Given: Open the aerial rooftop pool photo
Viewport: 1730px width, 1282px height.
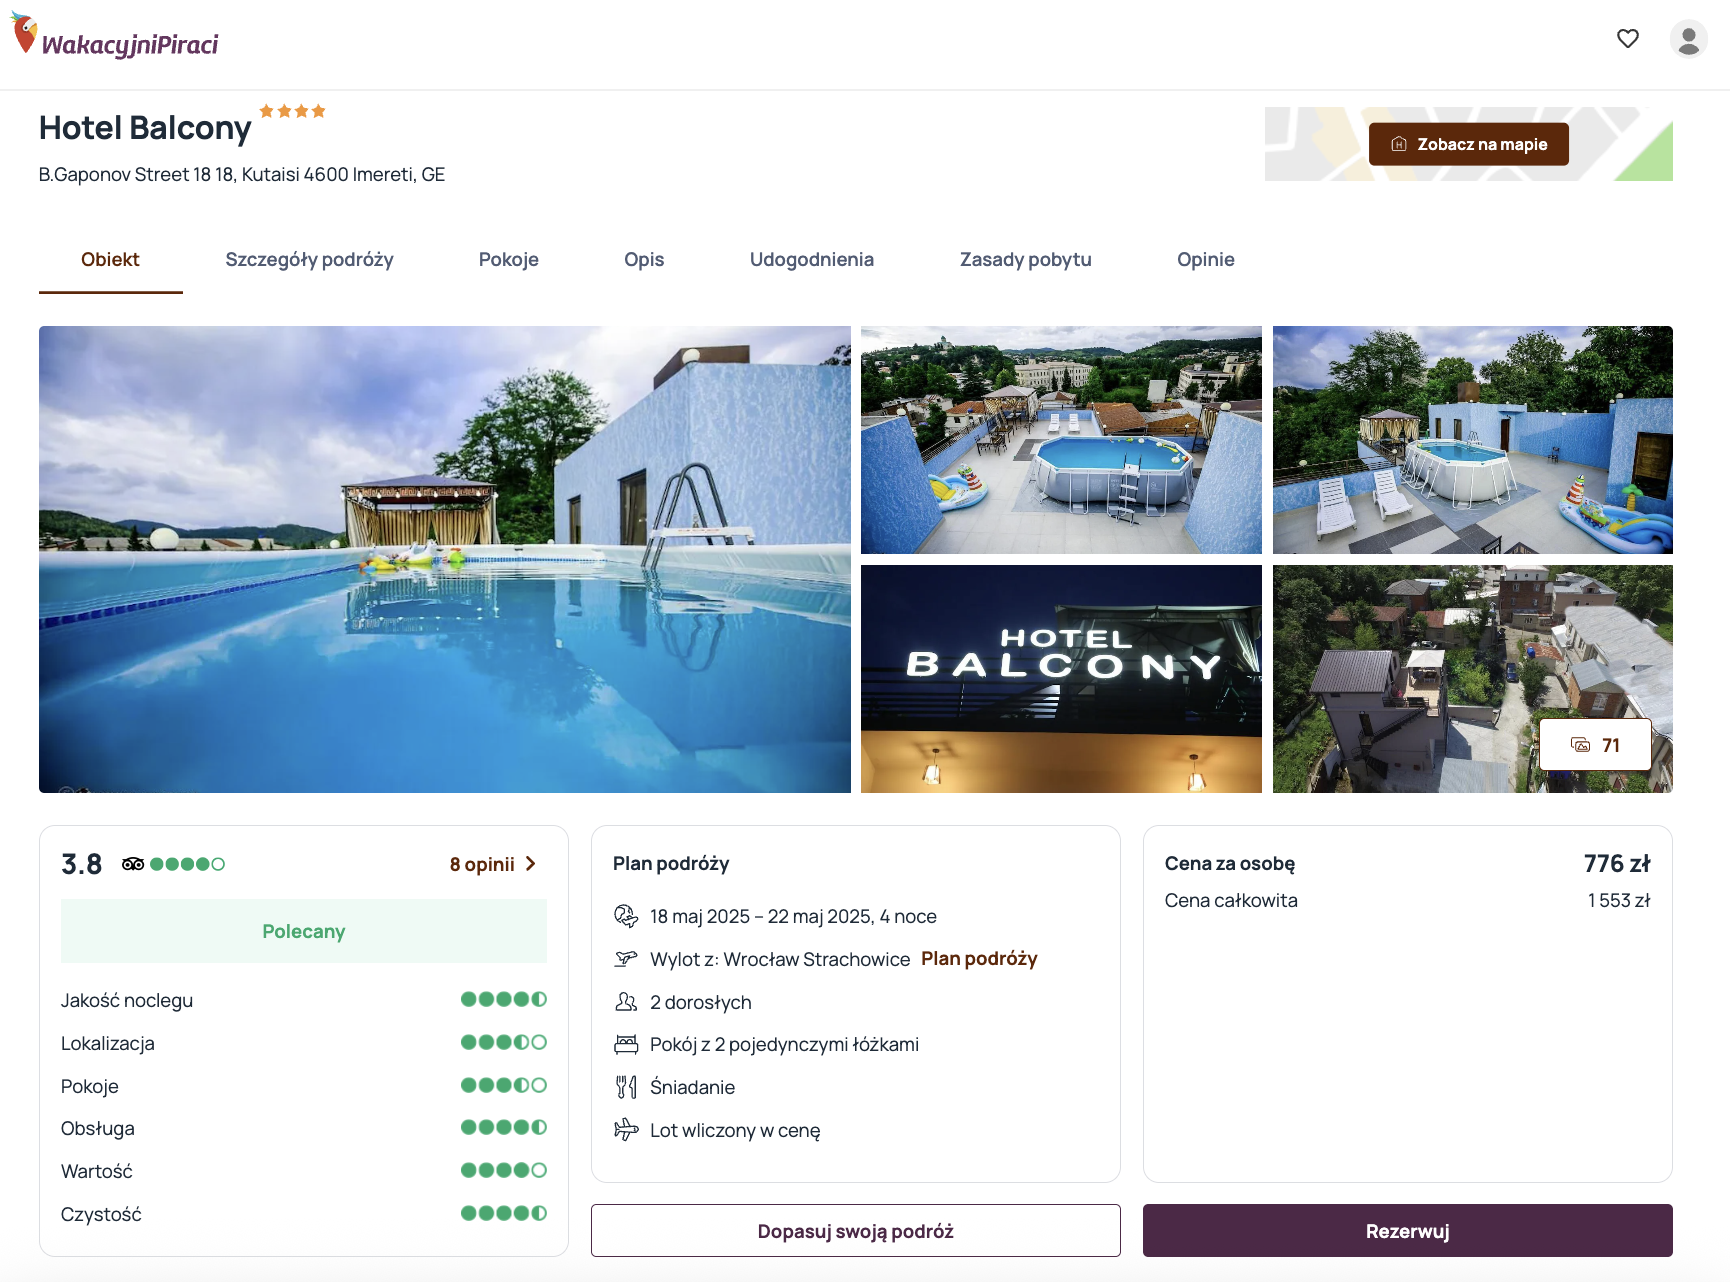Looking at the screenshot, I should (1061, 440).
